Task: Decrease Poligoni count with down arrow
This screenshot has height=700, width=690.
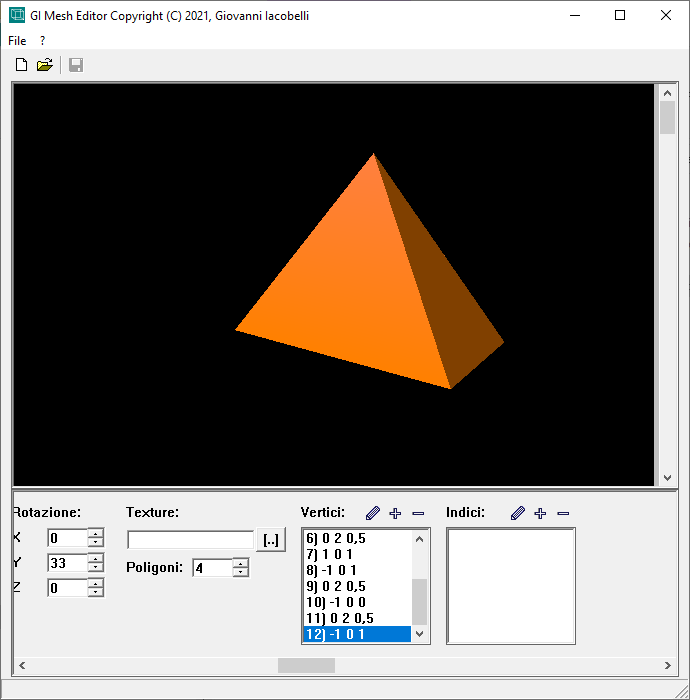Action: click(241, 572)
